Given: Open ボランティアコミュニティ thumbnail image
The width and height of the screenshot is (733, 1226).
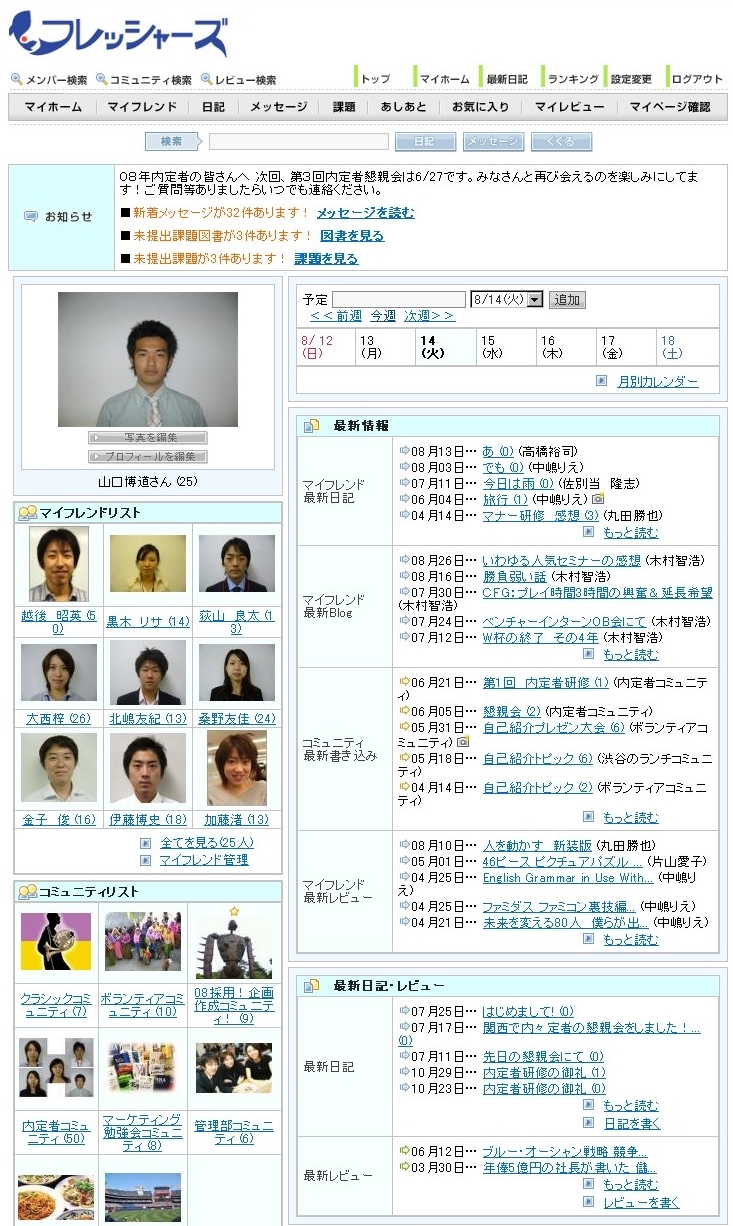Looking at the screenshot, I should click(143, 941).
